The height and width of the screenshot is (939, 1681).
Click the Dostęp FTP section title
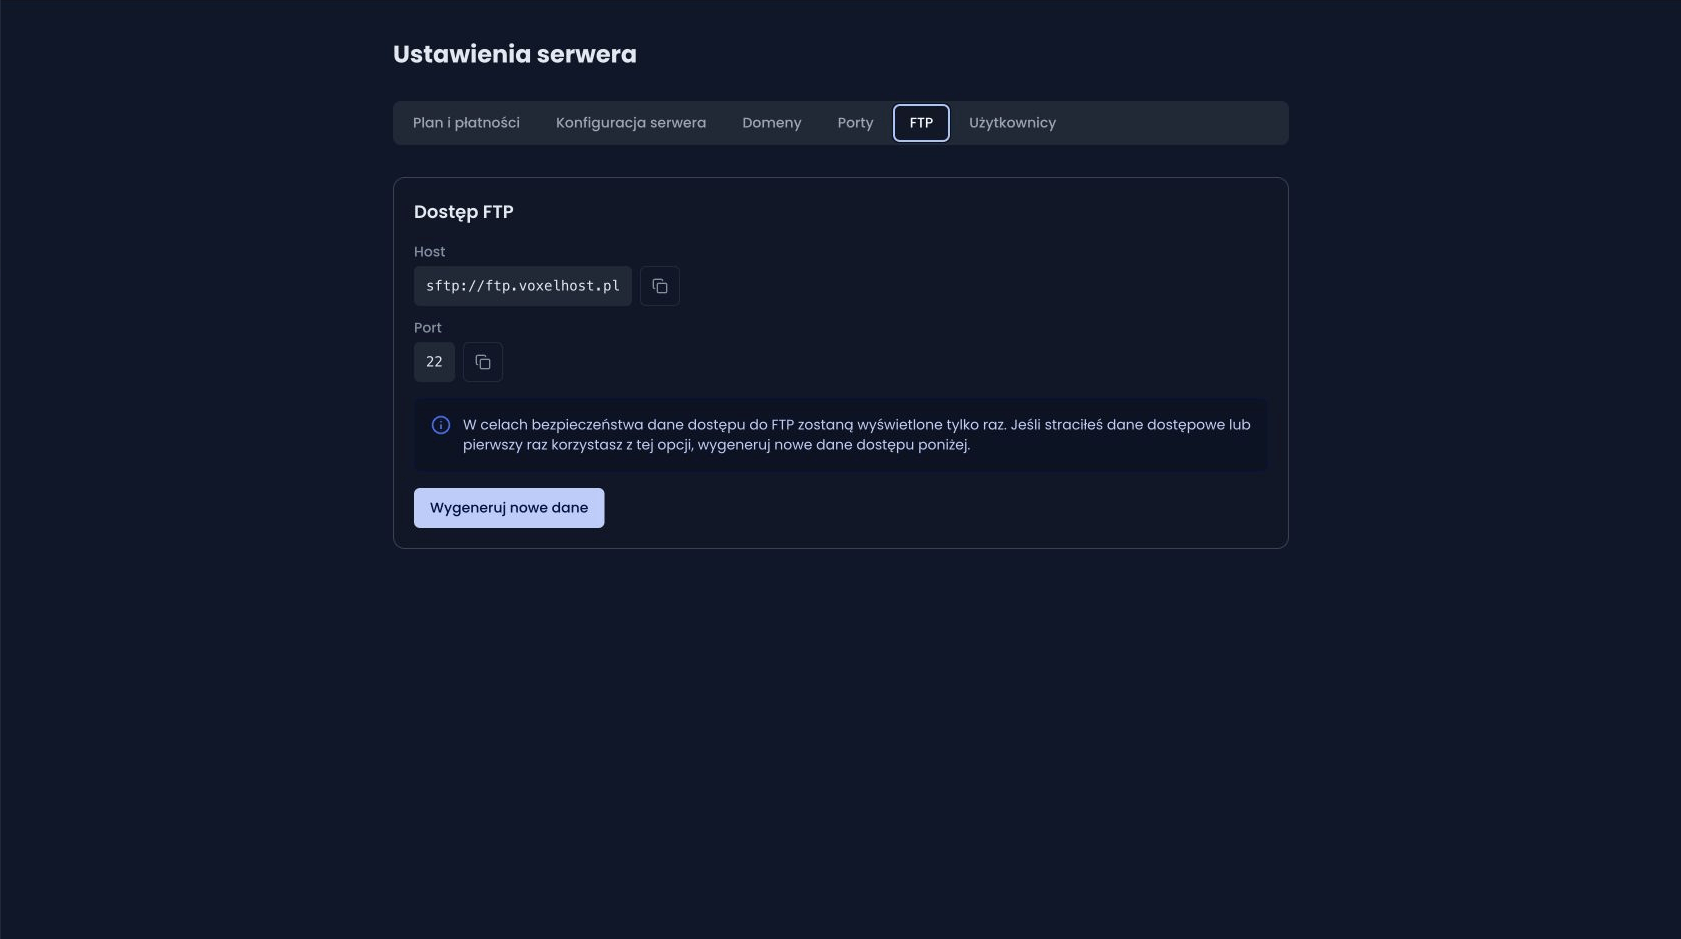[463, 212]
